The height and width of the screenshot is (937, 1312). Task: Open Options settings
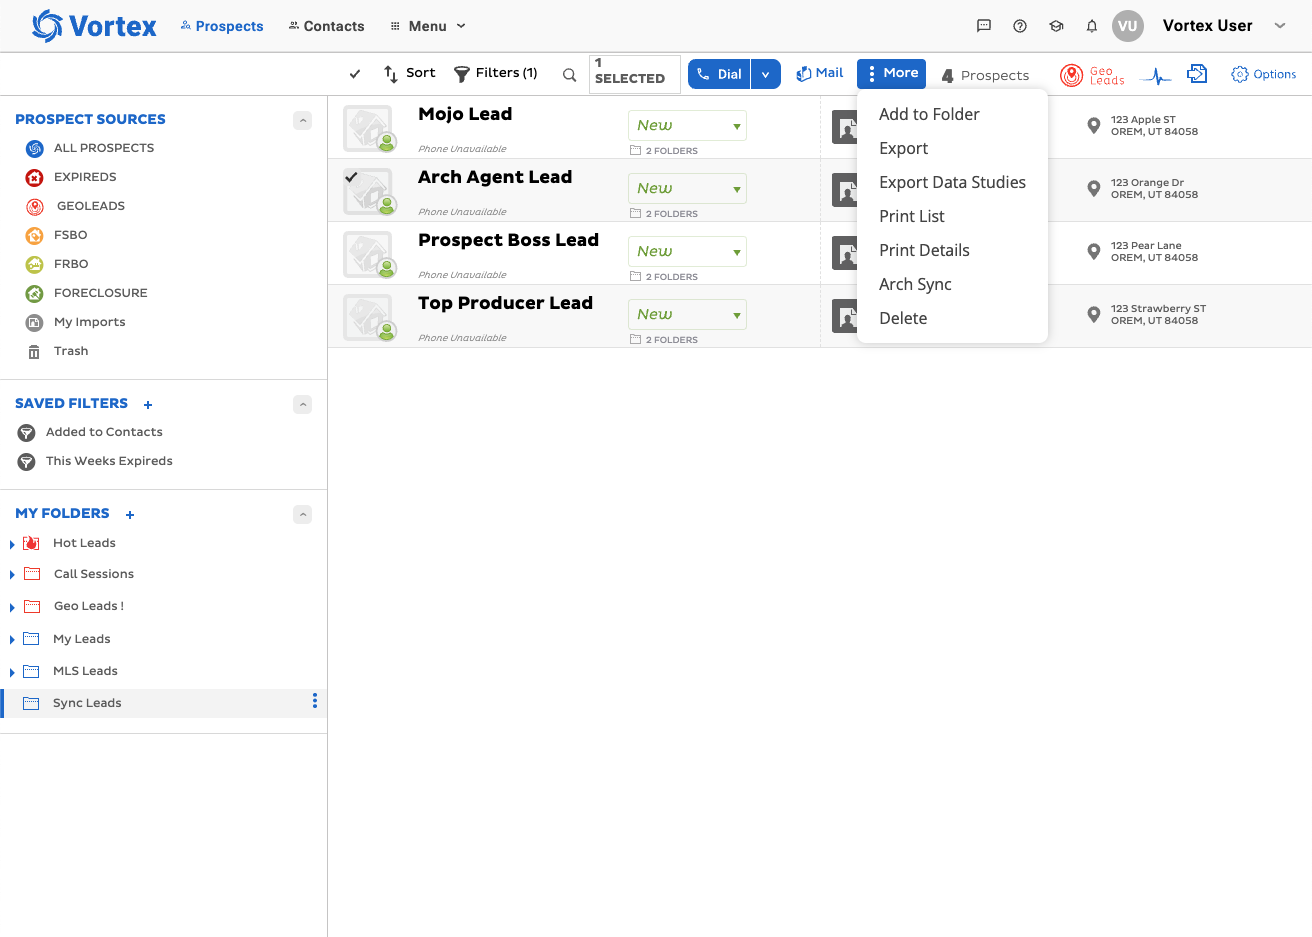(1264, 74)
